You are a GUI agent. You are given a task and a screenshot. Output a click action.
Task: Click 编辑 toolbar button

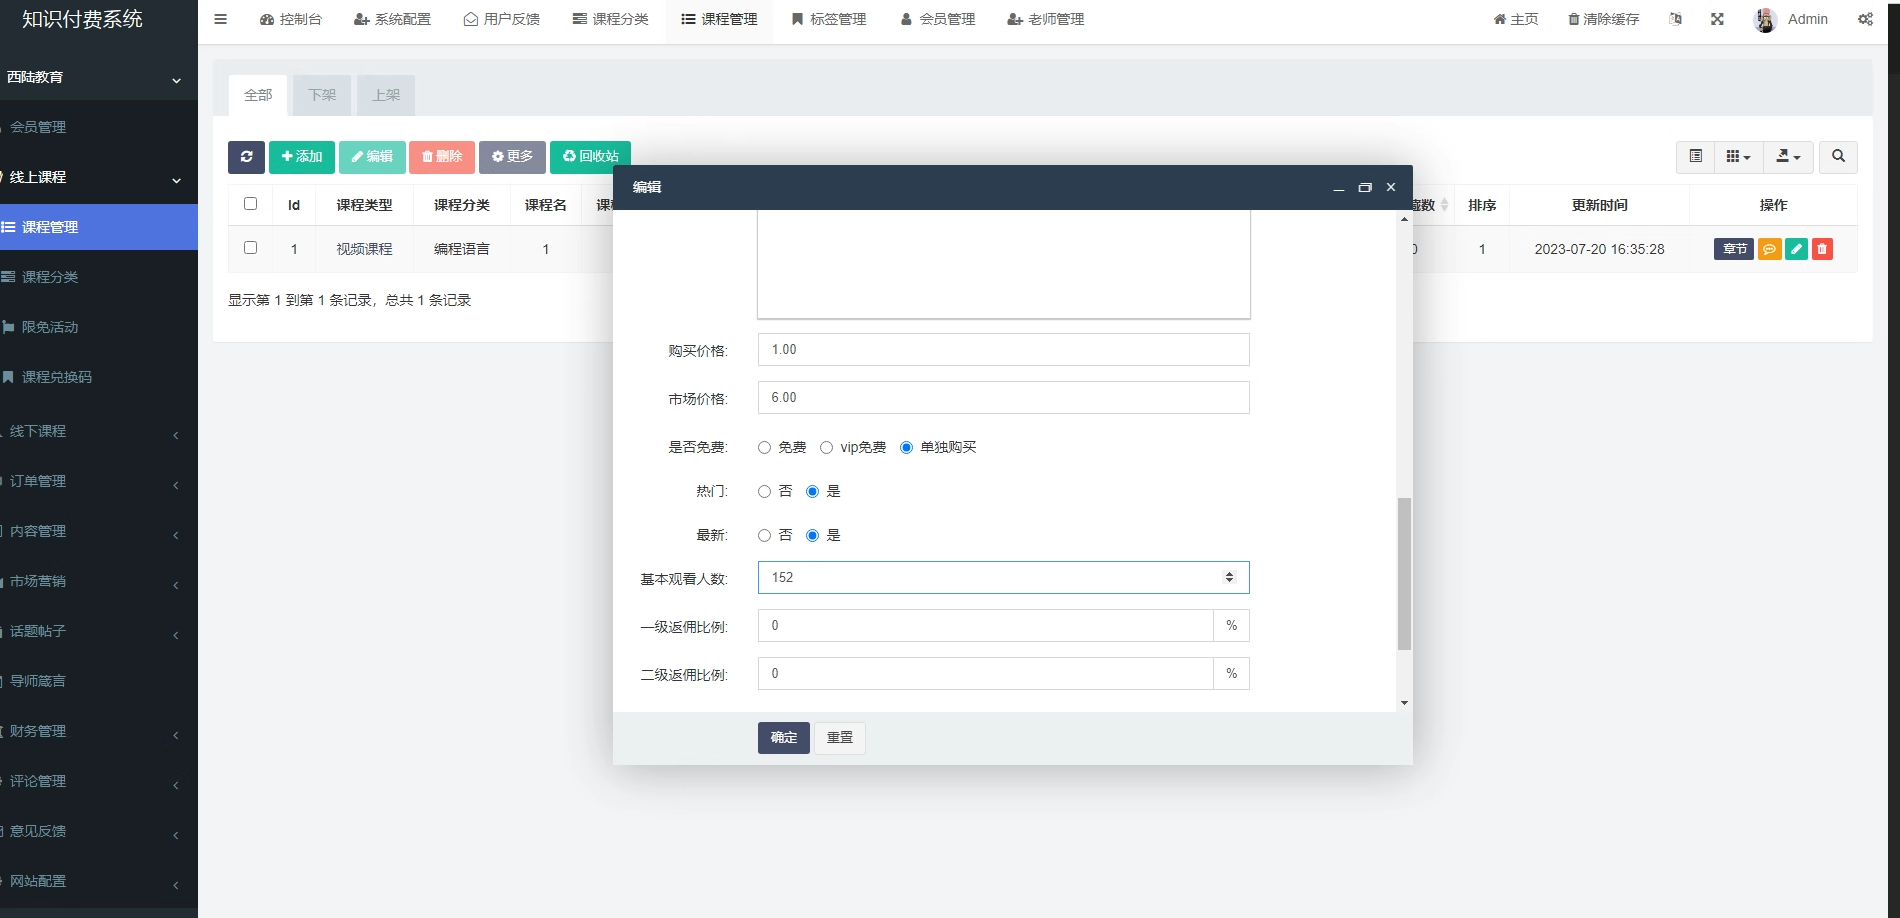coord(372,157)
